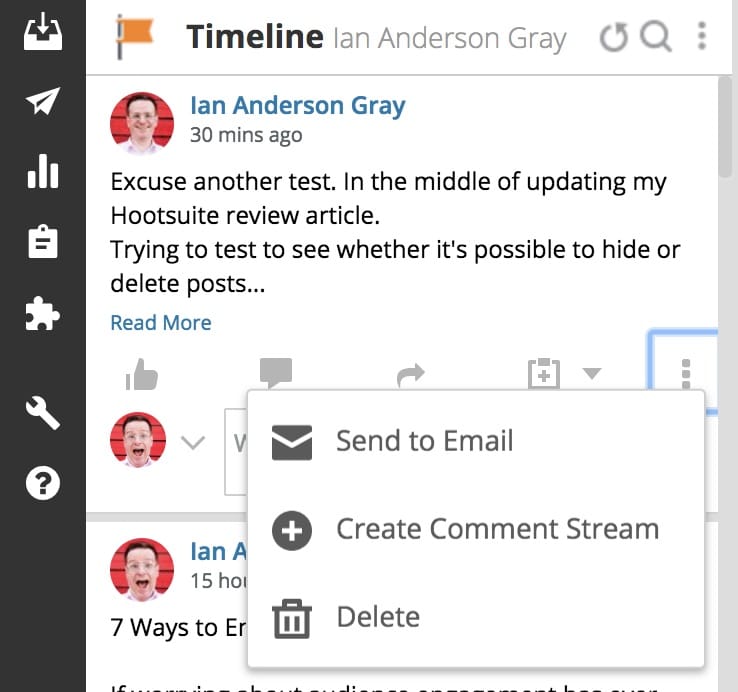
Task: Open the Tools wrench icon
Action: [43, 413]
